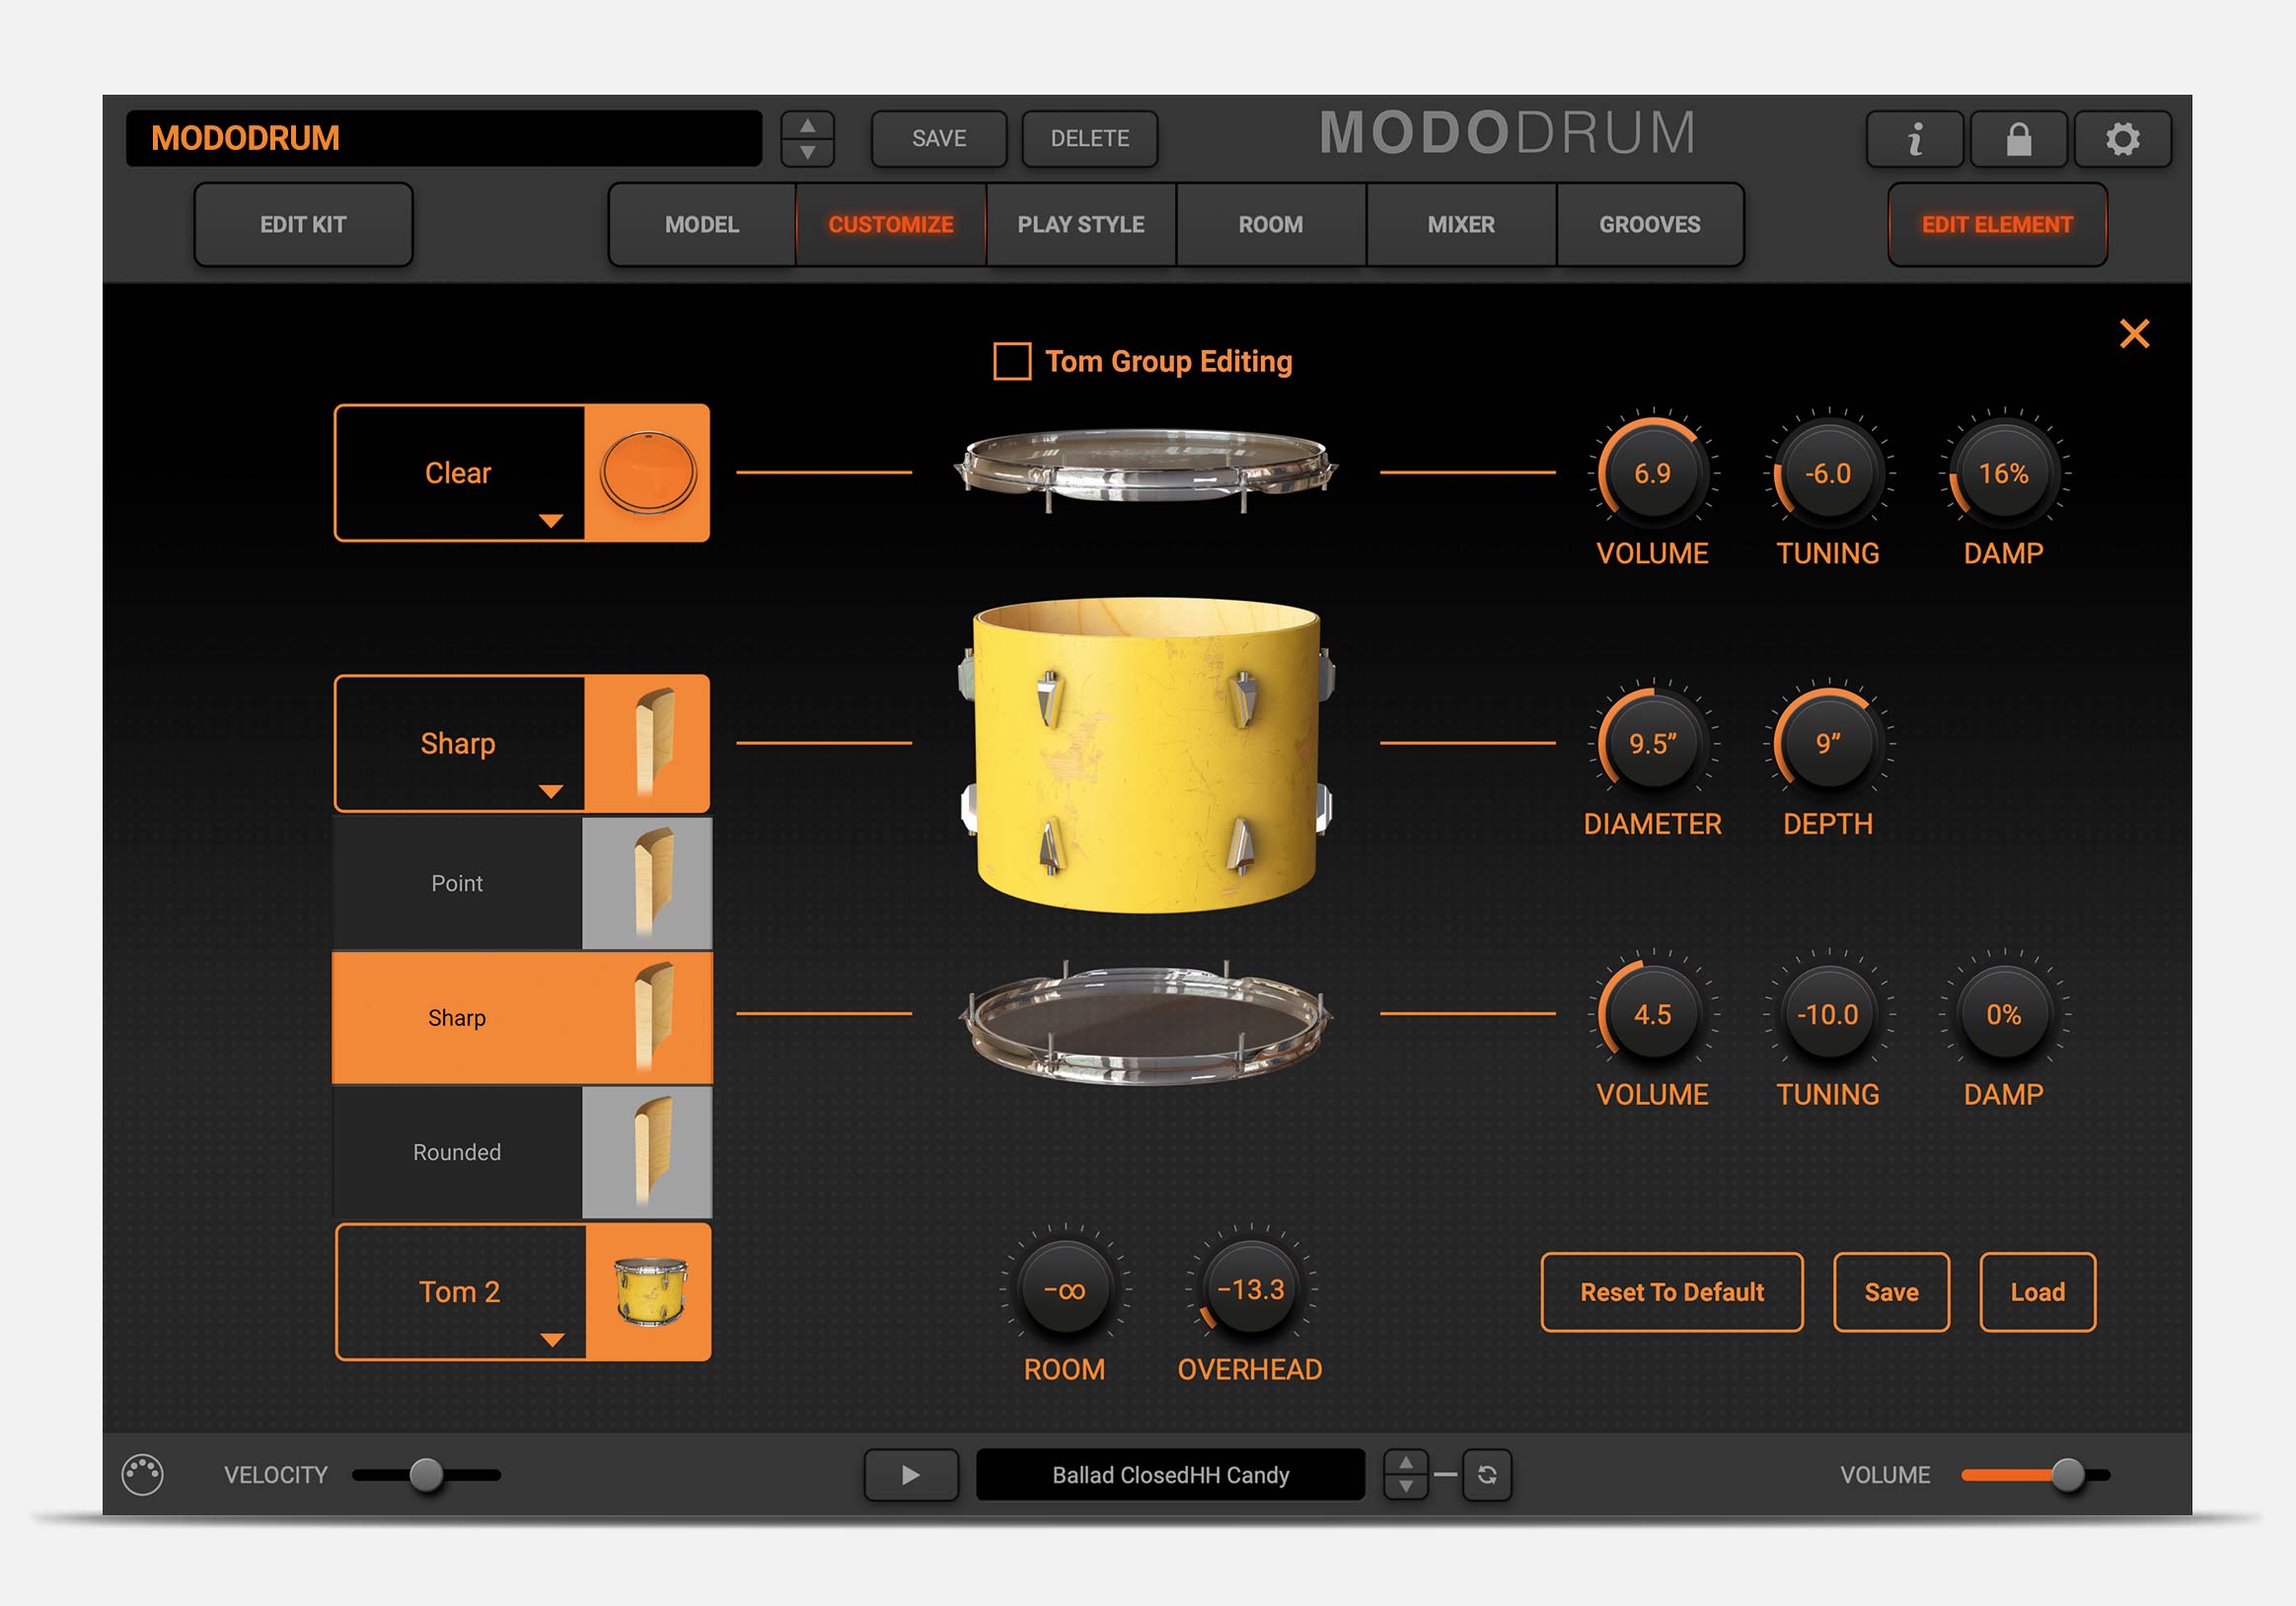Click the orange Clear drumhead thumbnail
The height and width of the screenshot is (1606, 2296).
tap(647, 473)
